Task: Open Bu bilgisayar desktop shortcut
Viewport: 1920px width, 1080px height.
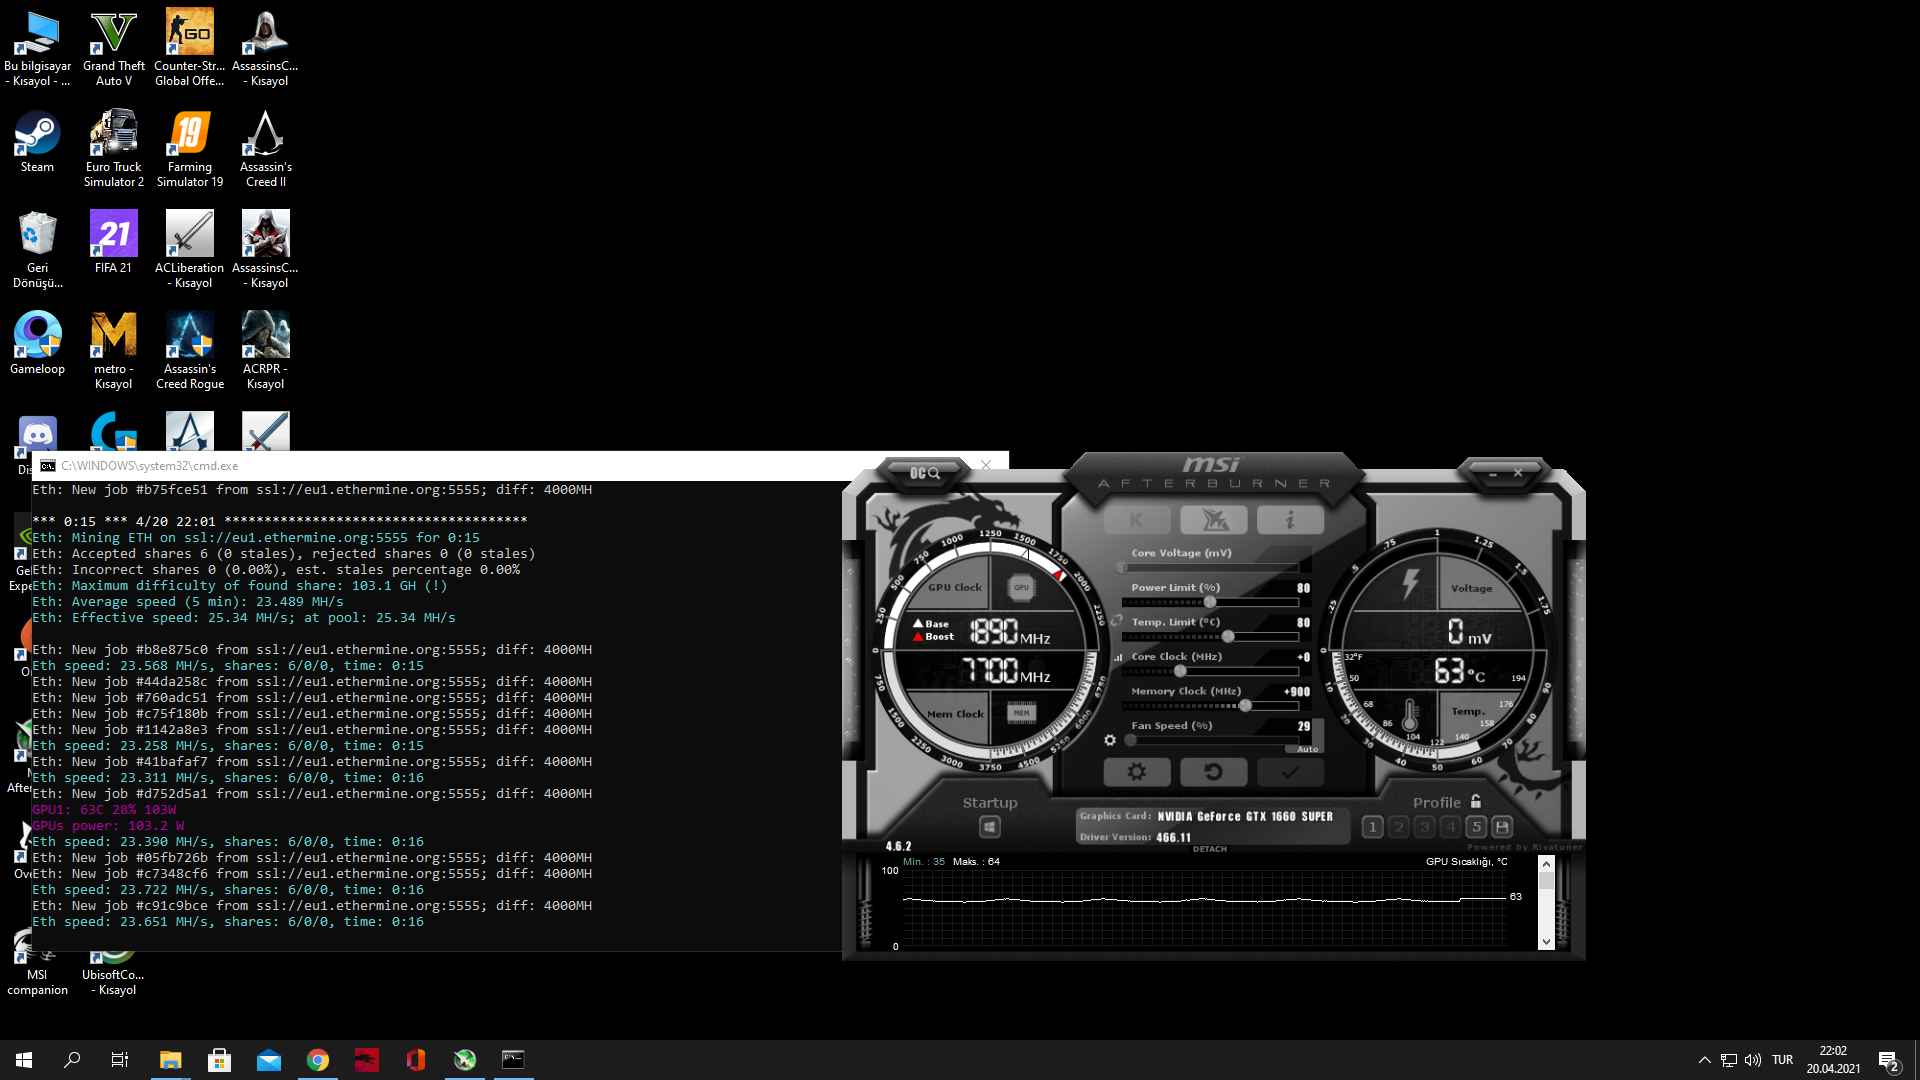Action: (x=37, y=48)
